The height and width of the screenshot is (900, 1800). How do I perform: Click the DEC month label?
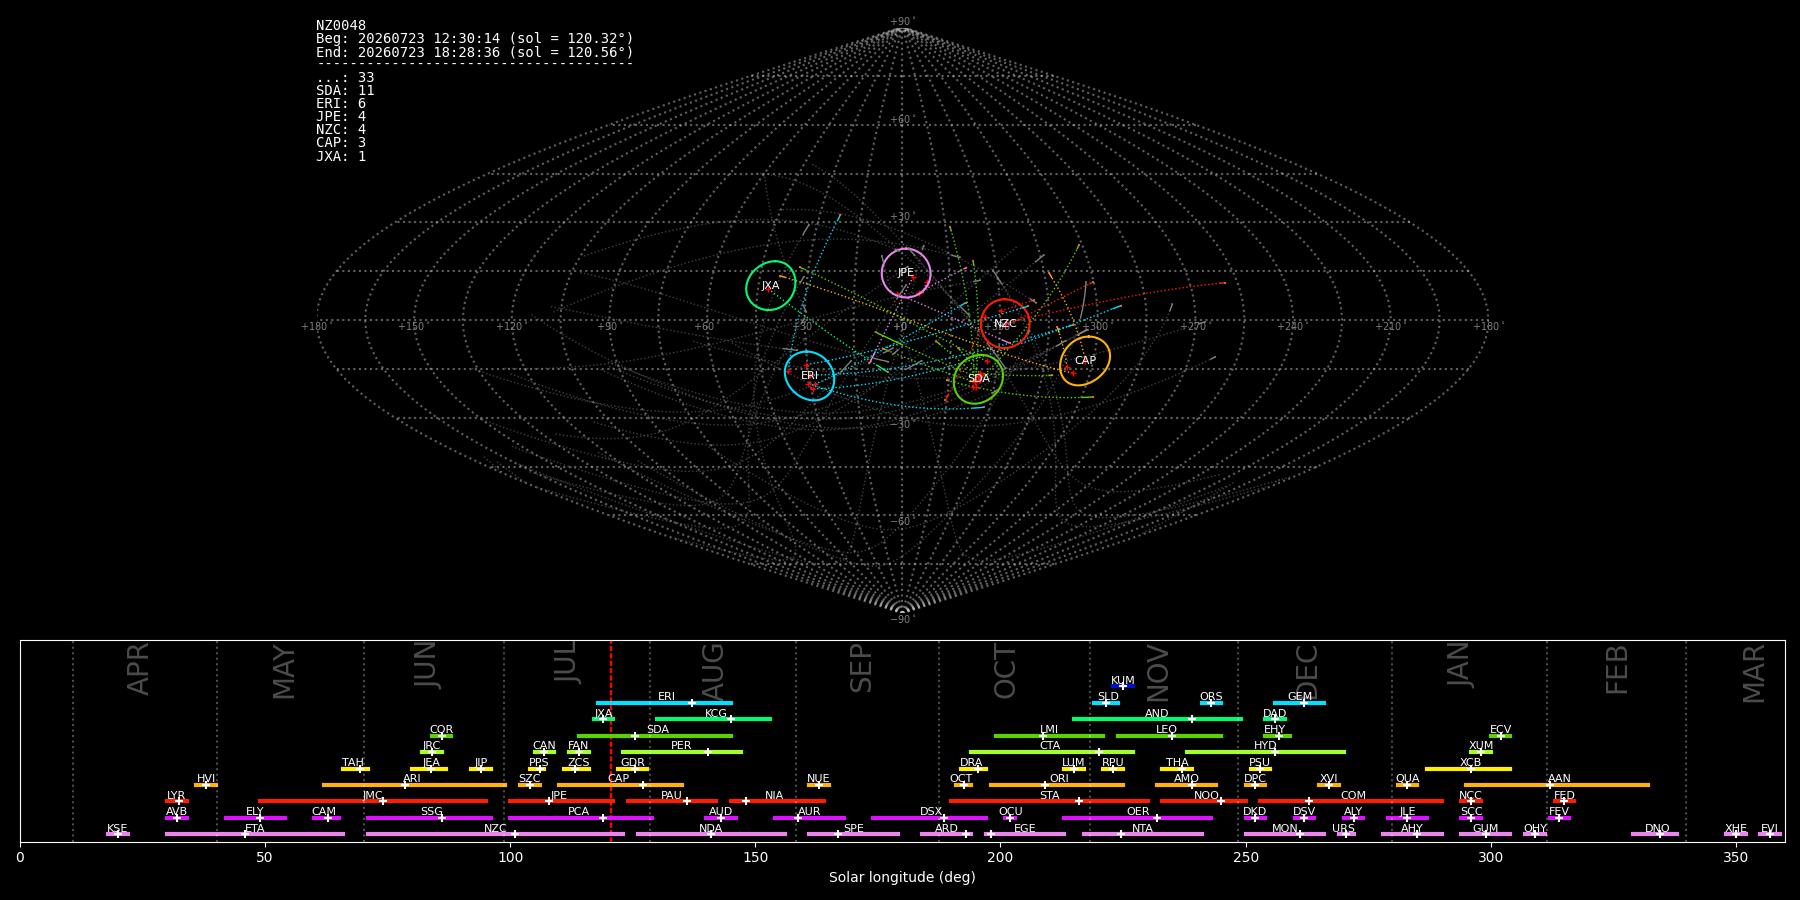1307,672
